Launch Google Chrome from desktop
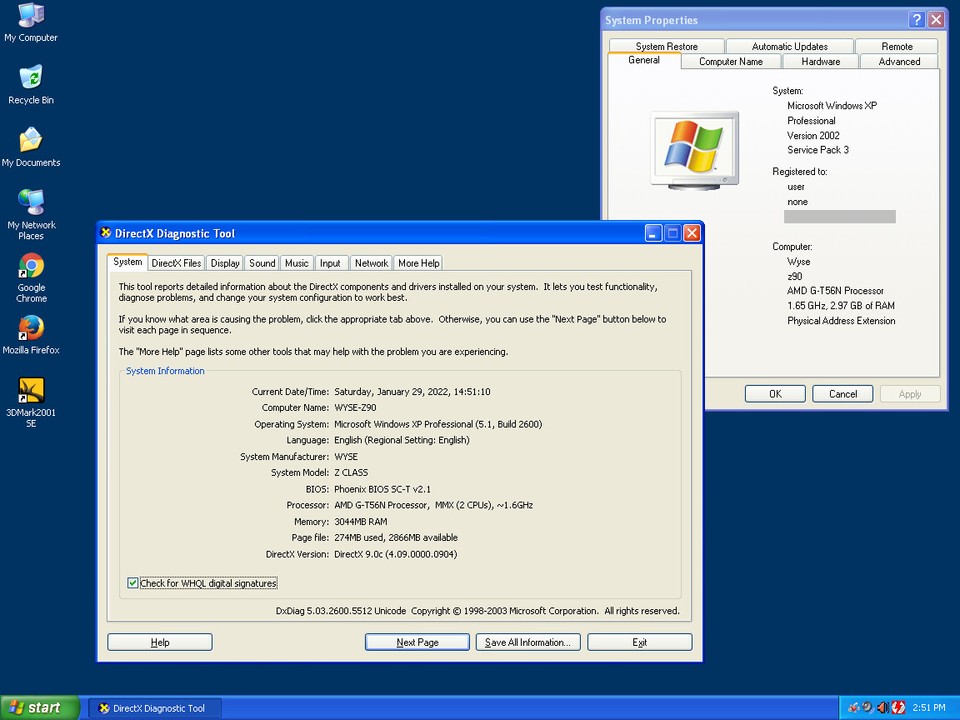Image resolution: width=960 pixels, height=720 pixels. (x=31, y=266)
